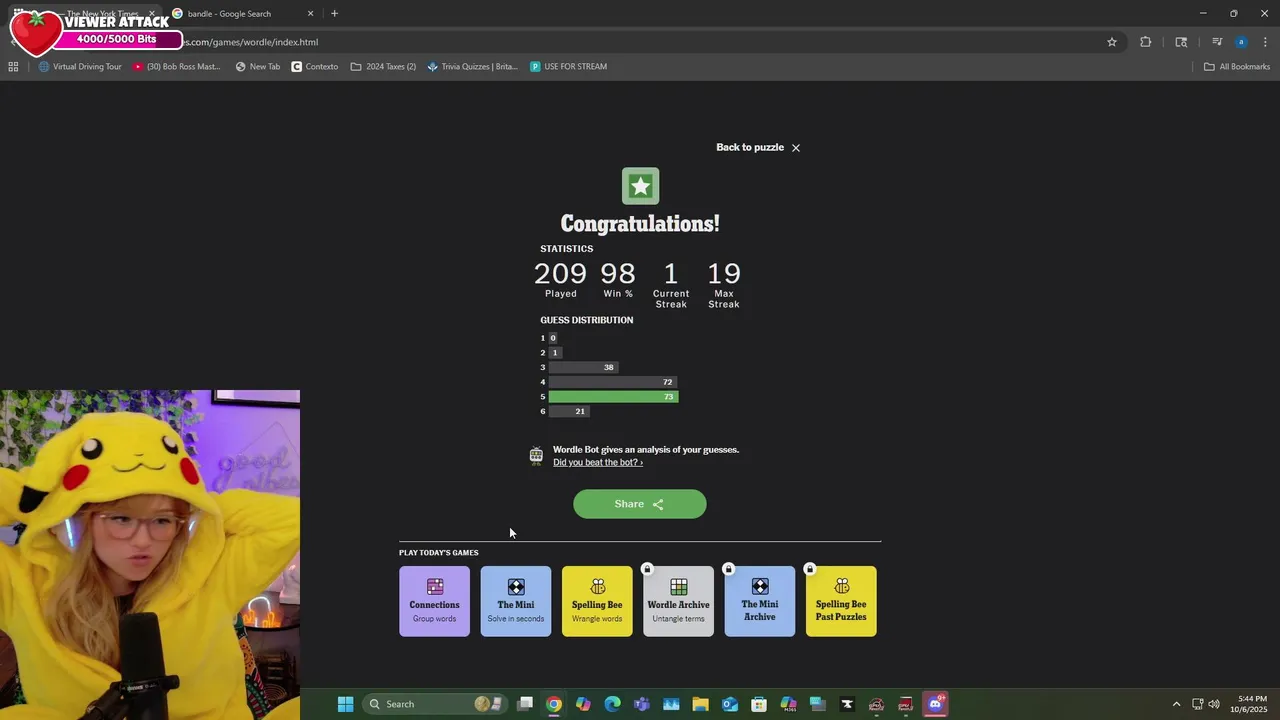The height and width of the screenshot is (720, 1280).
Task: Open the New Tab bookmark
Action: (258, 67)
